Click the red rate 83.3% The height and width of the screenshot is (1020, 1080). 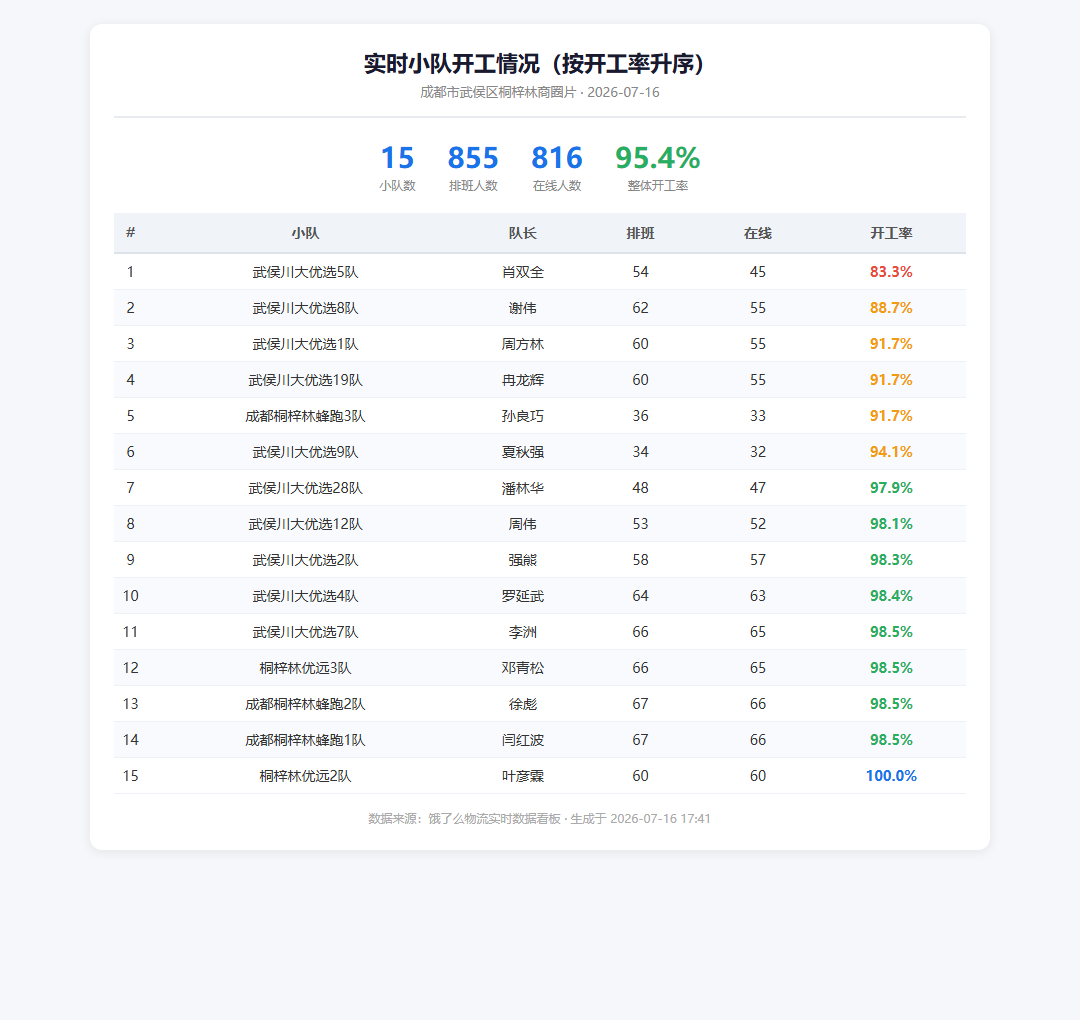tap(891, 272)
